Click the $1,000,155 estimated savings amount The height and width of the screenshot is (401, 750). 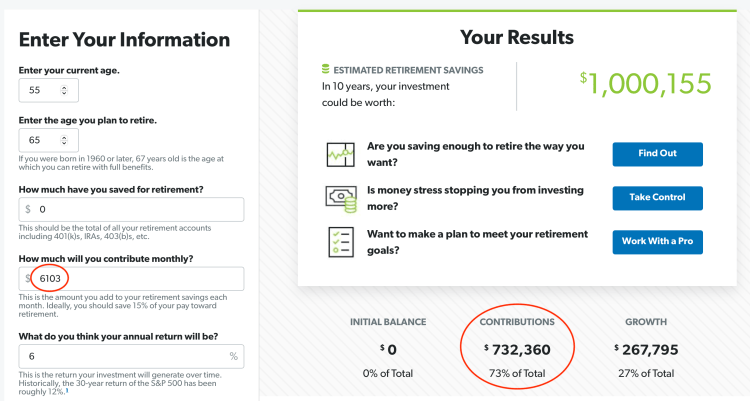point(636,85)
